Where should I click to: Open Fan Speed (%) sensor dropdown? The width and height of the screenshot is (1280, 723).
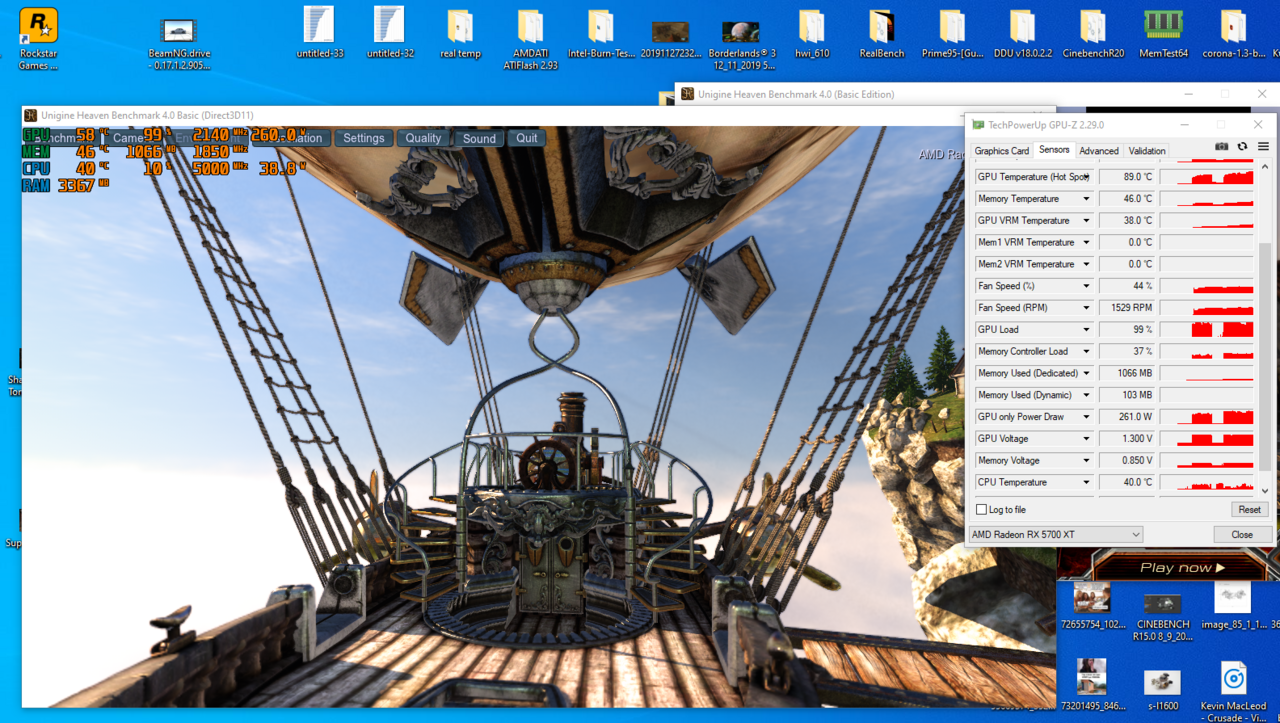pos(1086,286)
